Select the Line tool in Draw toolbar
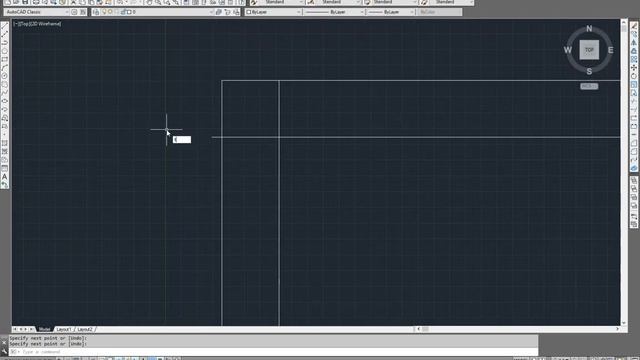 pos(4,26)
